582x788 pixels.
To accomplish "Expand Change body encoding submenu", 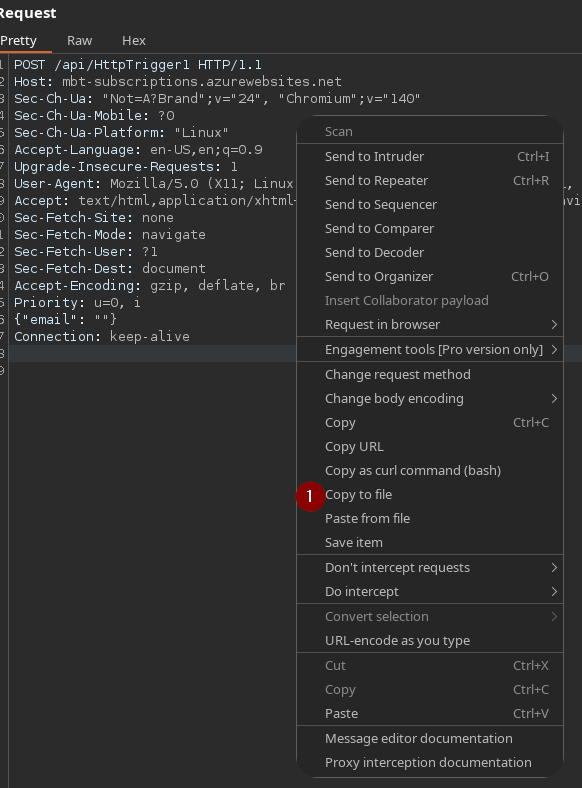I will pyautogui.click(x=430, y=399).
